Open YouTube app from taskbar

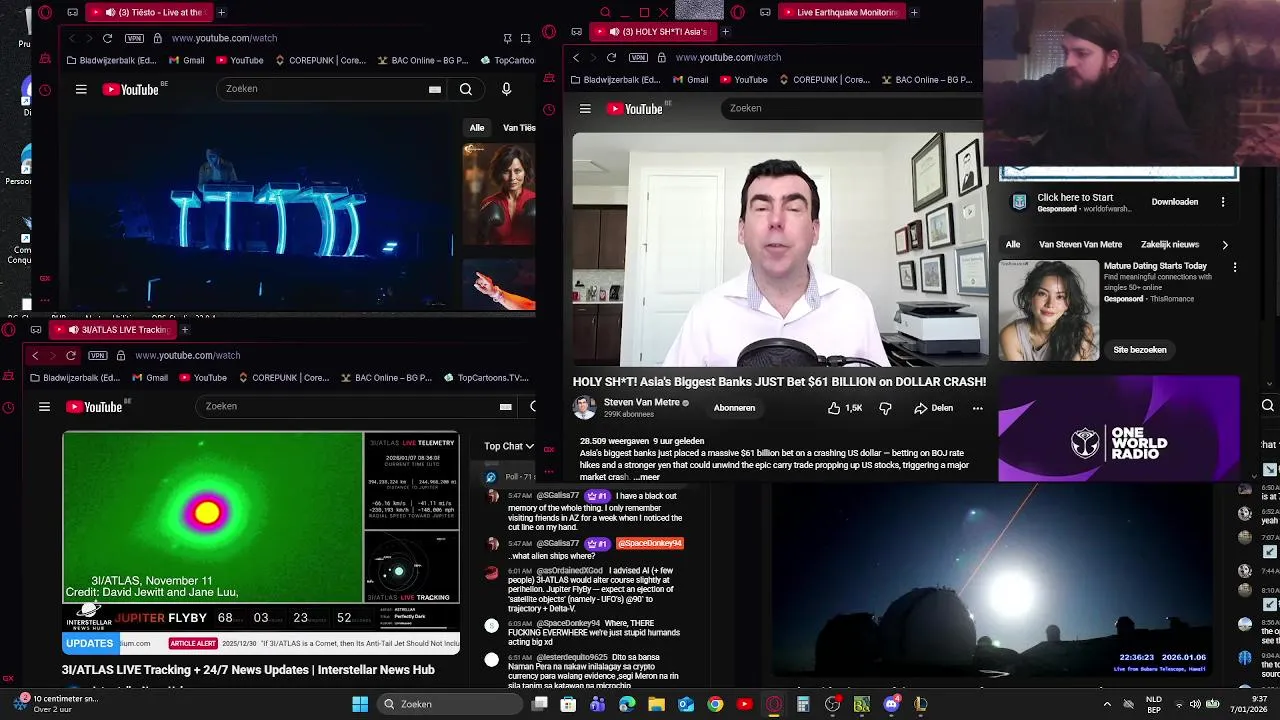(744, 704)
